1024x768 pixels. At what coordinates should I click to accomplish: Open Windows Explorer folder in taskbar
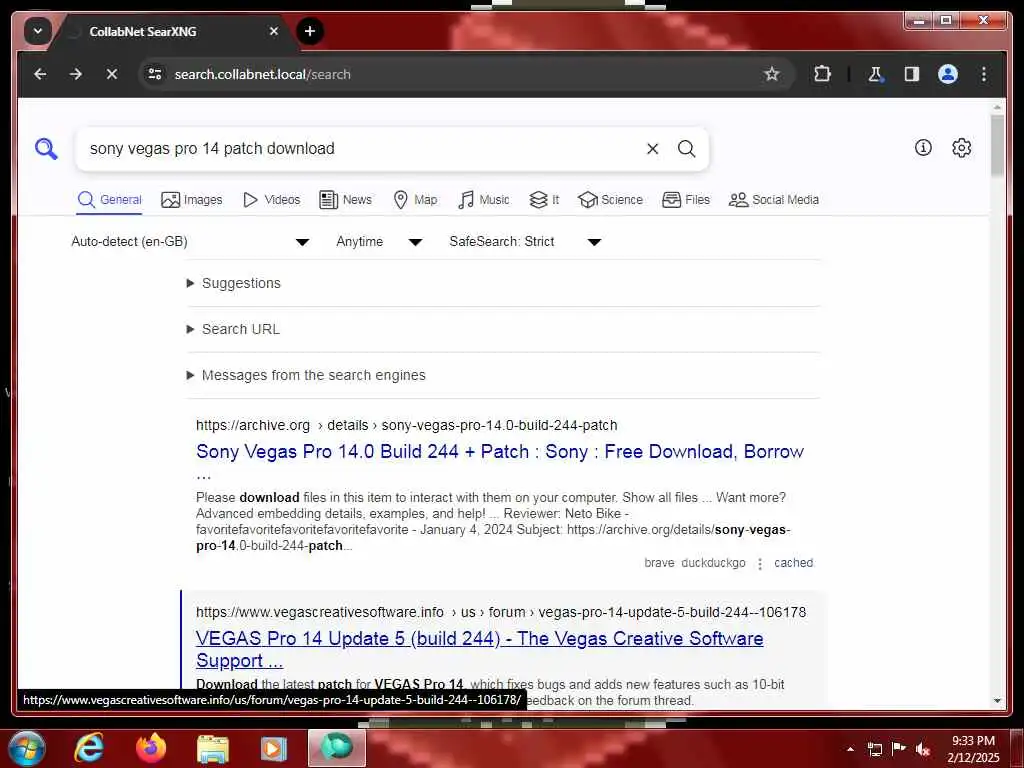tap(213, 748)
